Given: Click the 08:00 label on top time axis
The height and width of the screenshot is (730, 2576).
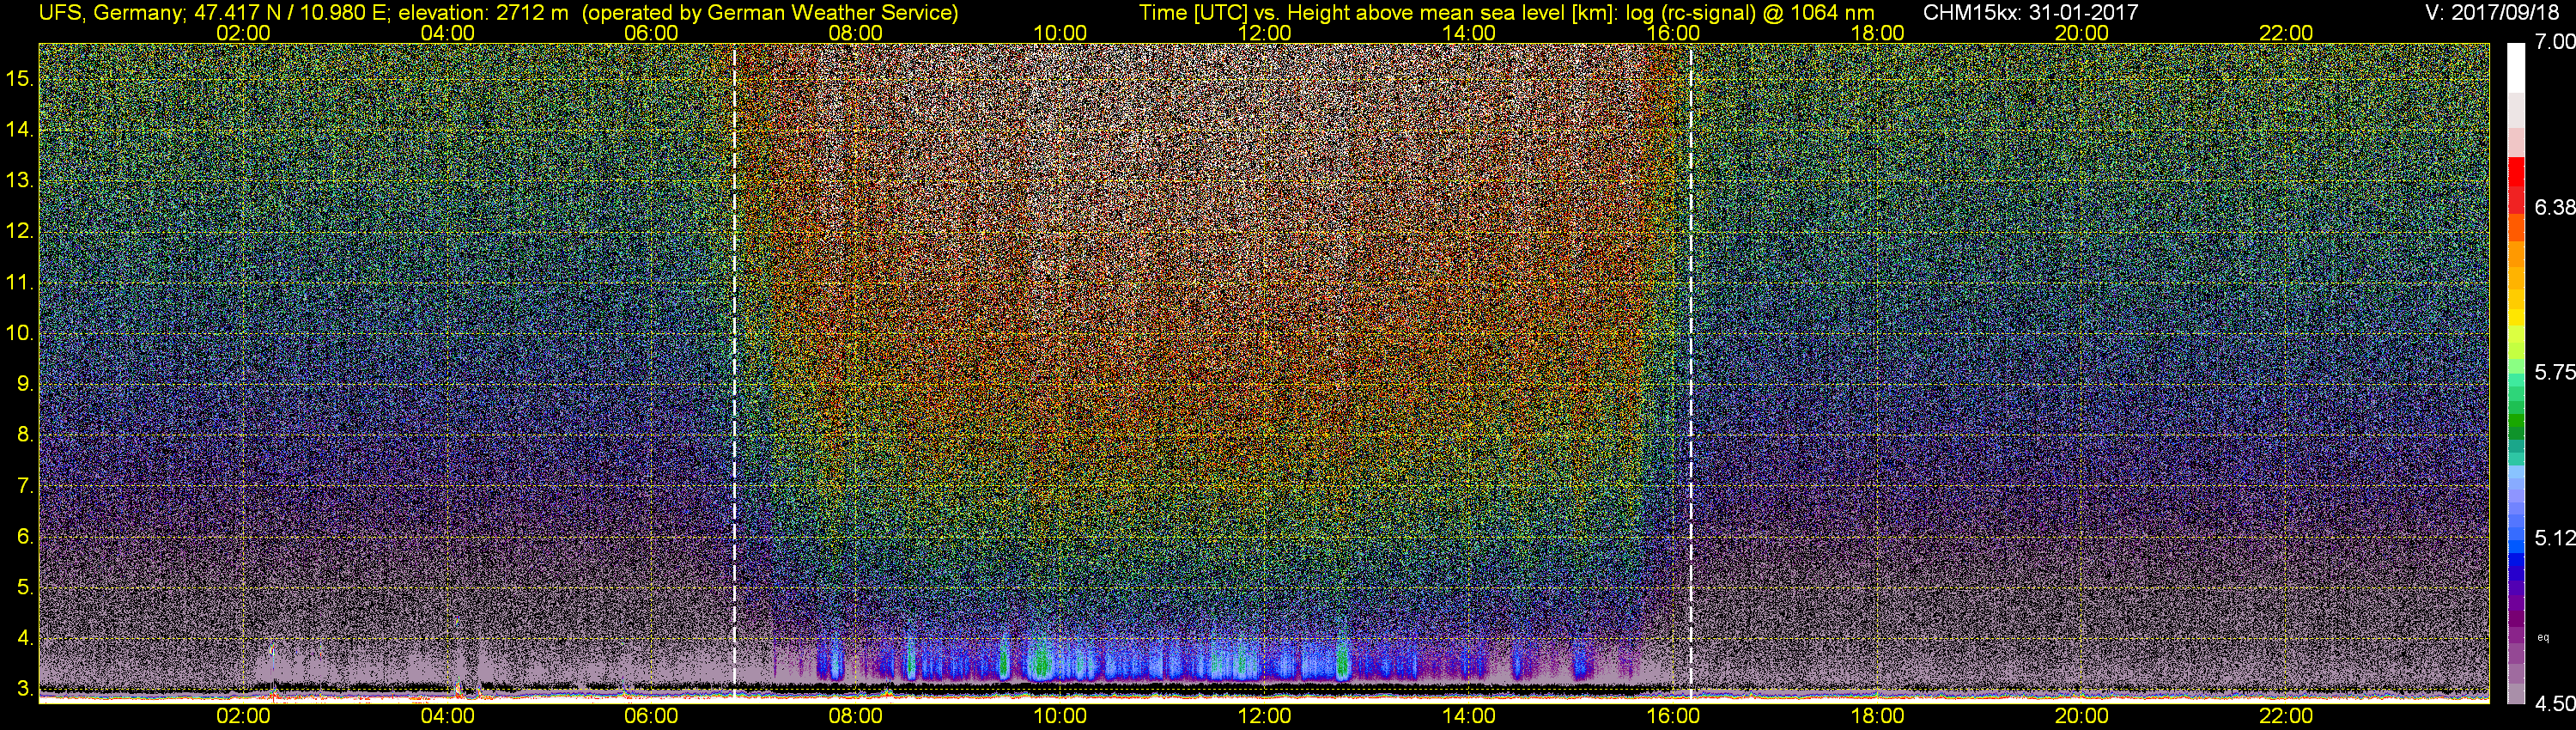Looking at the screenshot, I should point(855,33).
